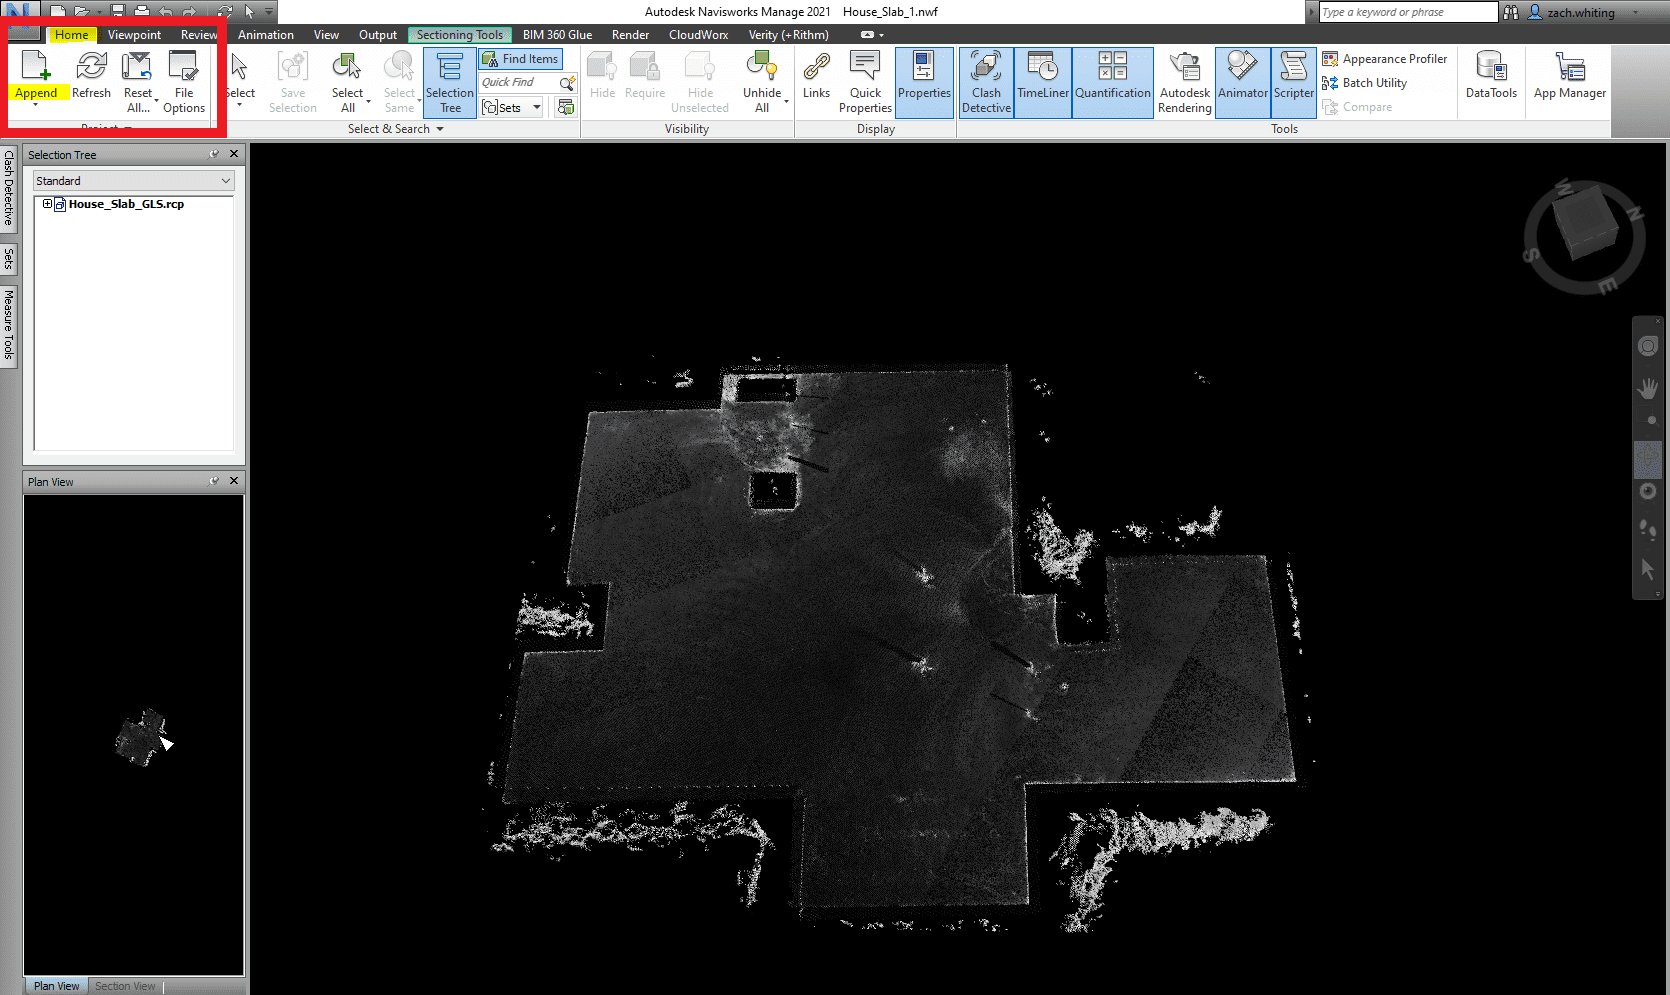Show the Properties panel
This screenshot has width=1670, height=995.
(x=923, y=80)
